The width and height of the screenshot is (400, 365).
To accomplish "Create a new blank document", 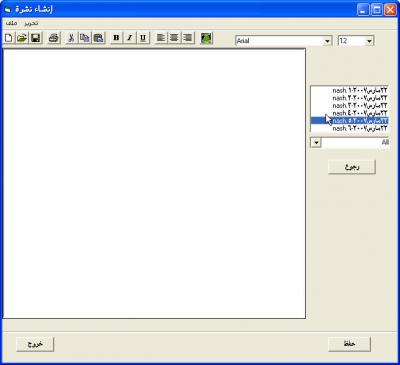I will point(9,38).
